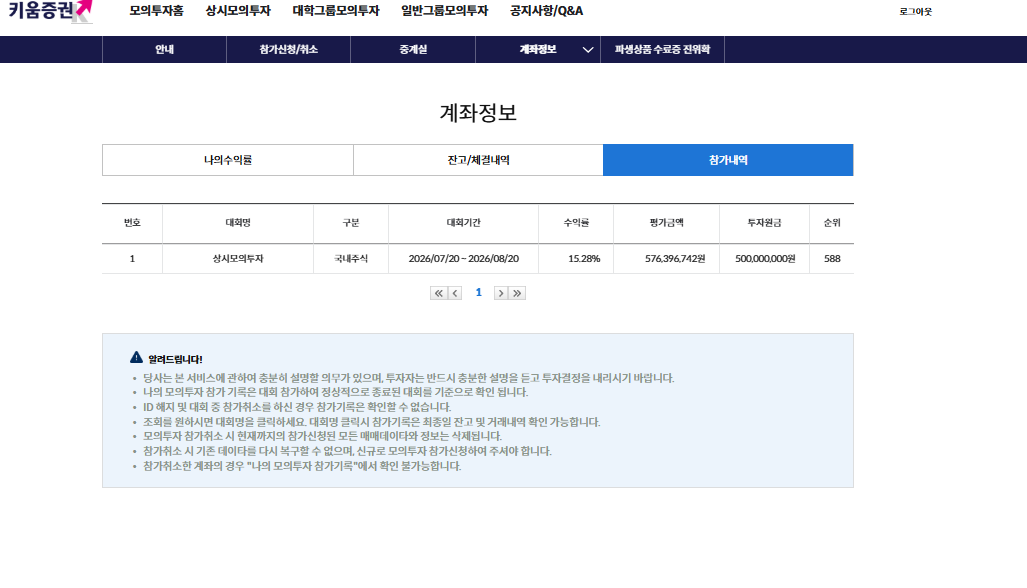This screenshot has width=1027, height=588.
Task: Open 모의투자홈 in top menu
Action: pos(157,11)
